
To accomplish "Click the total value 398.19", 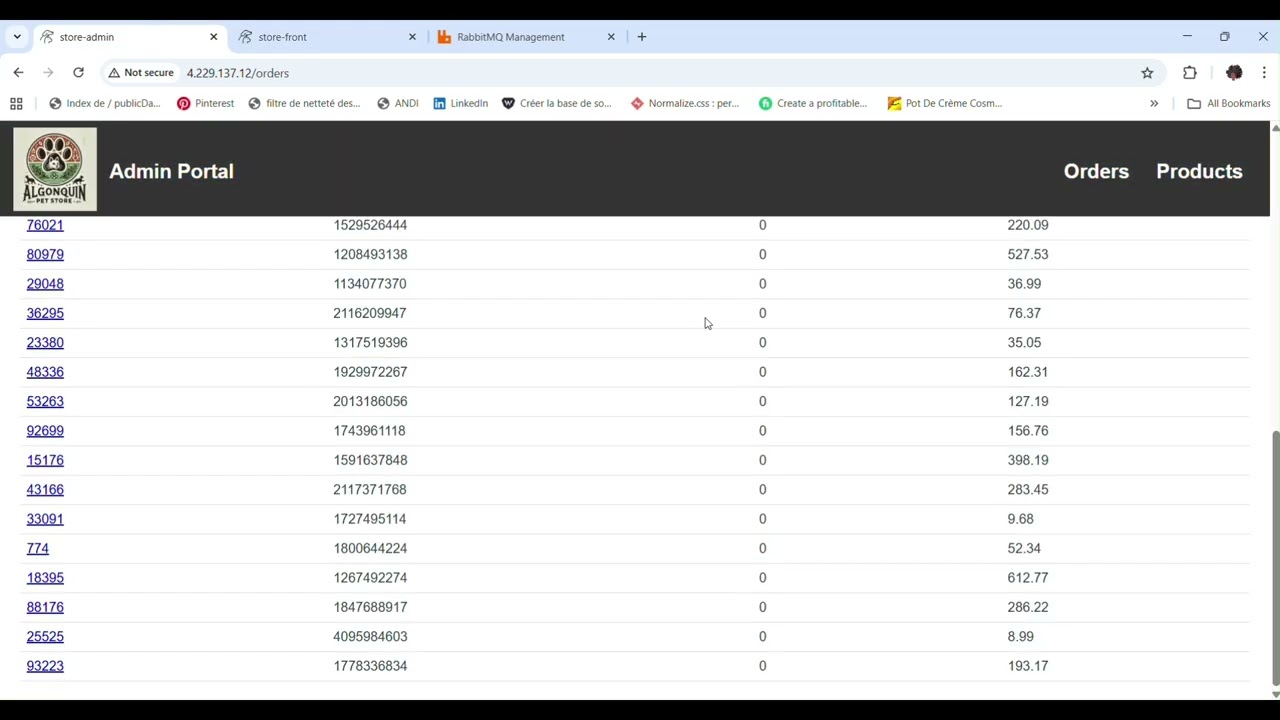I will [x=1028, y=460].
